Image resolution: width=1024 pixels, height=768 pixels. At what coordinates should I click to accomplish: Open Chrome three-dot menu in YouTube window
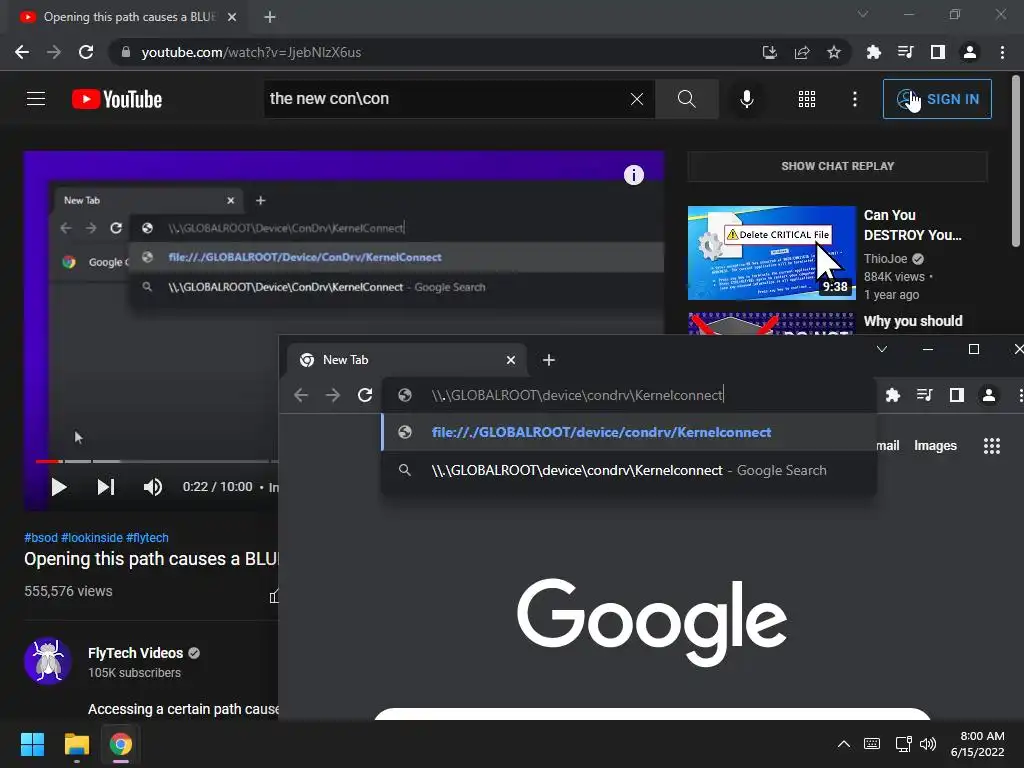[1002, 52]
